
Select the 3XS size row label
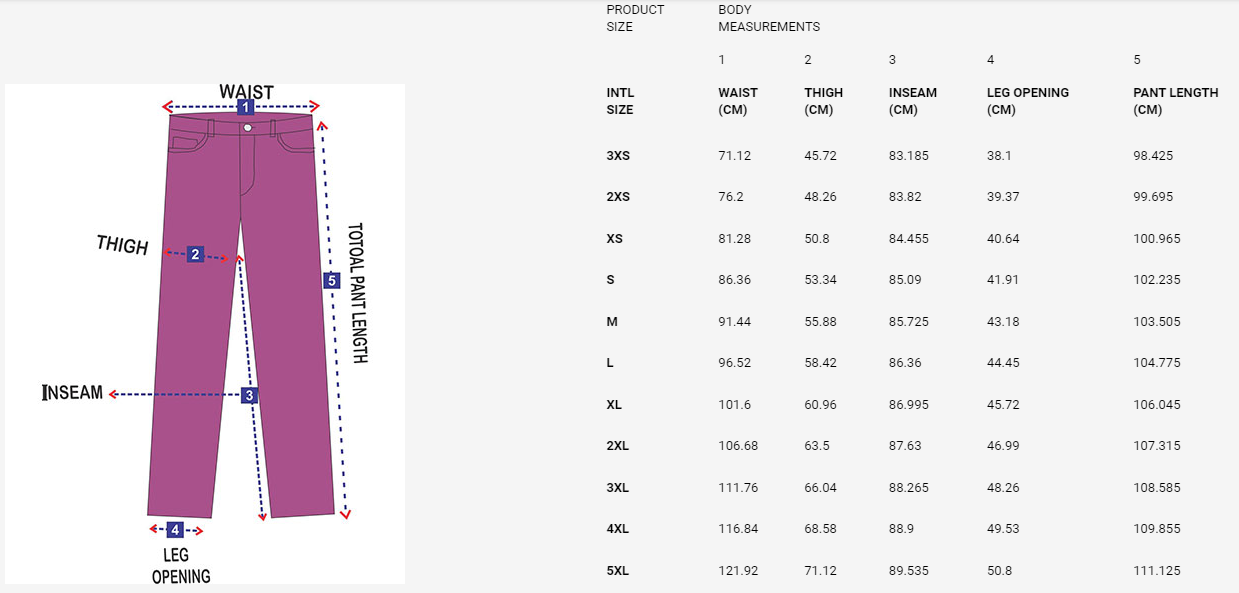point(618,156)
